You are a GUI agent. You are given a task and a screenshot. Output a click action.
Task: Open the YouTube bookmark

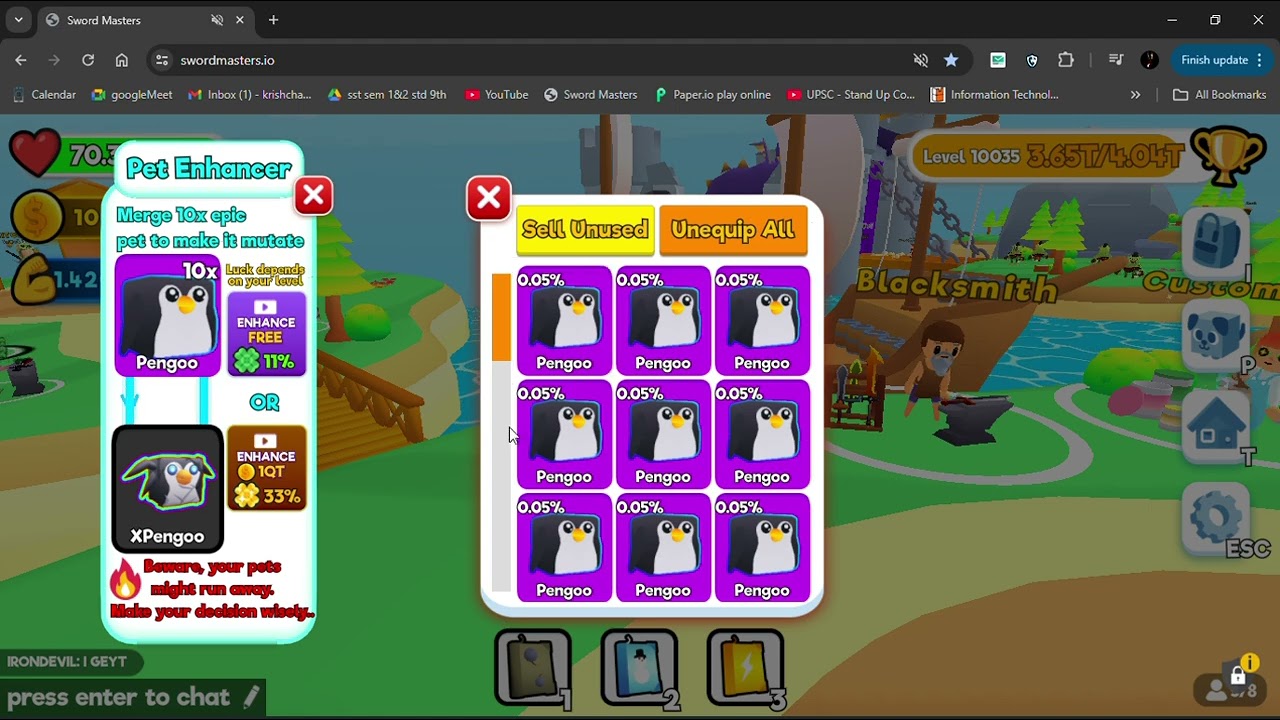tap(497, 95)
